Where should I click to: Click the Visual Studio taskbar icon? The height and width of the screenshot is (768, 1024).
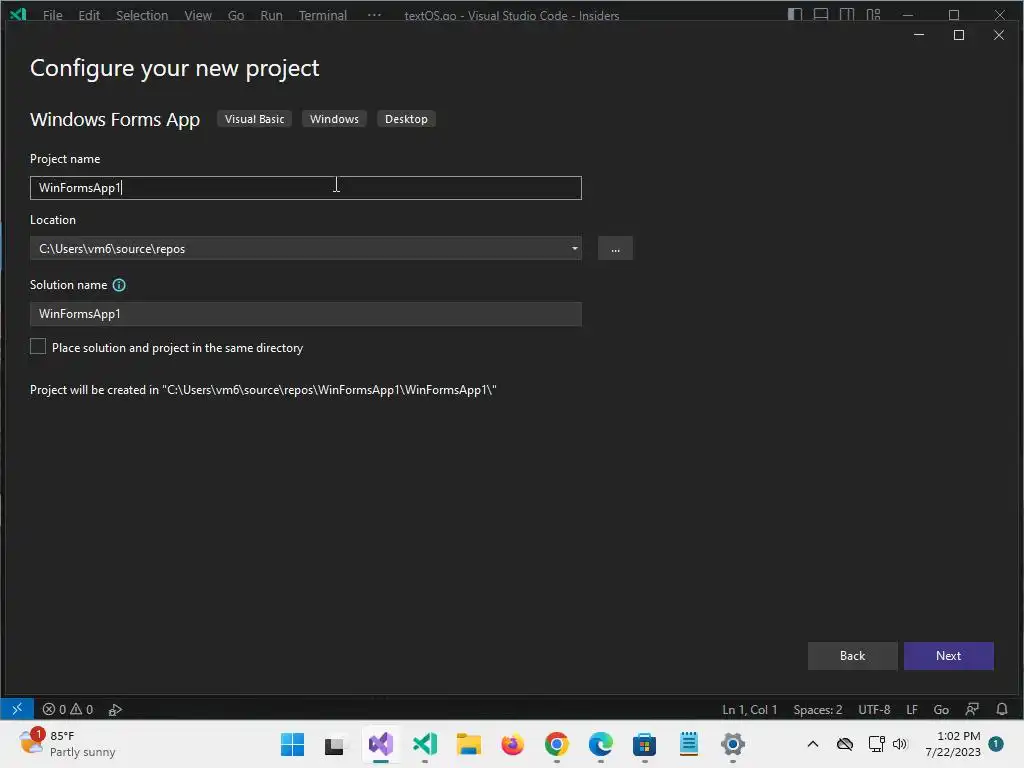(381, 744)
